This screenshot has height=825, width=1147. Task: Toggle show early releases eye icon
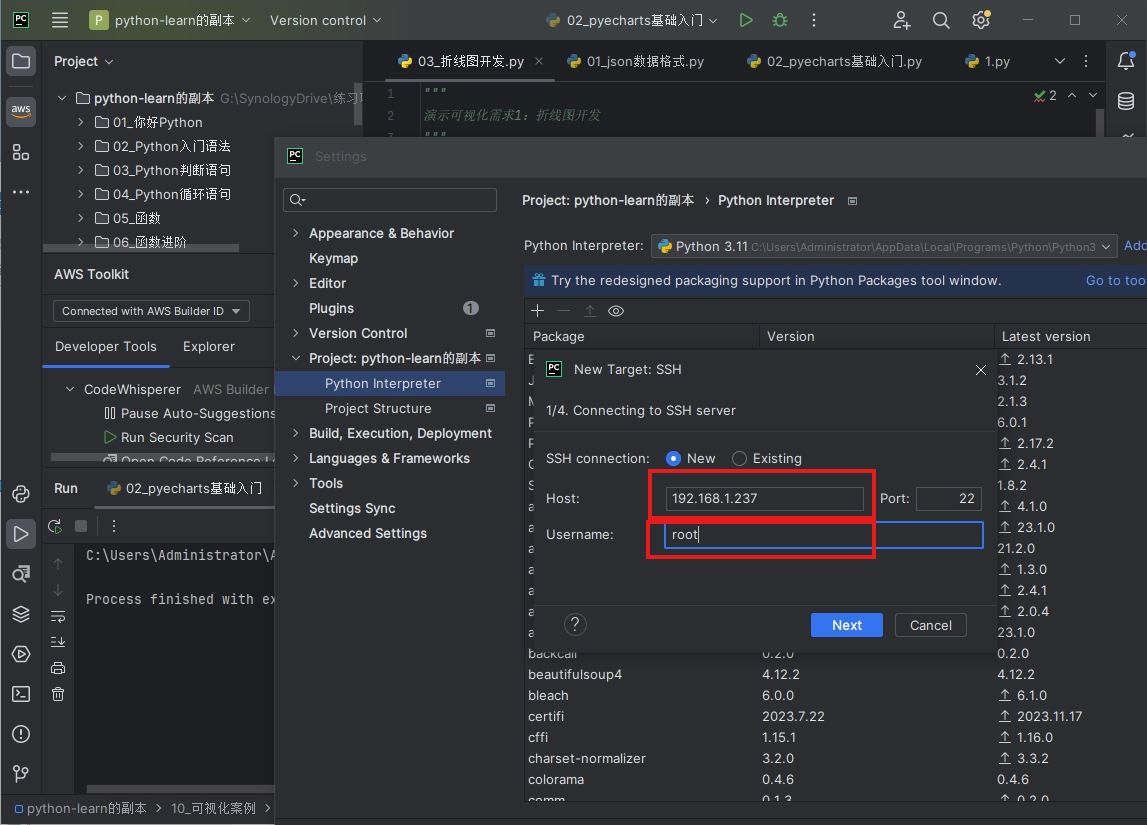[616, 311]
